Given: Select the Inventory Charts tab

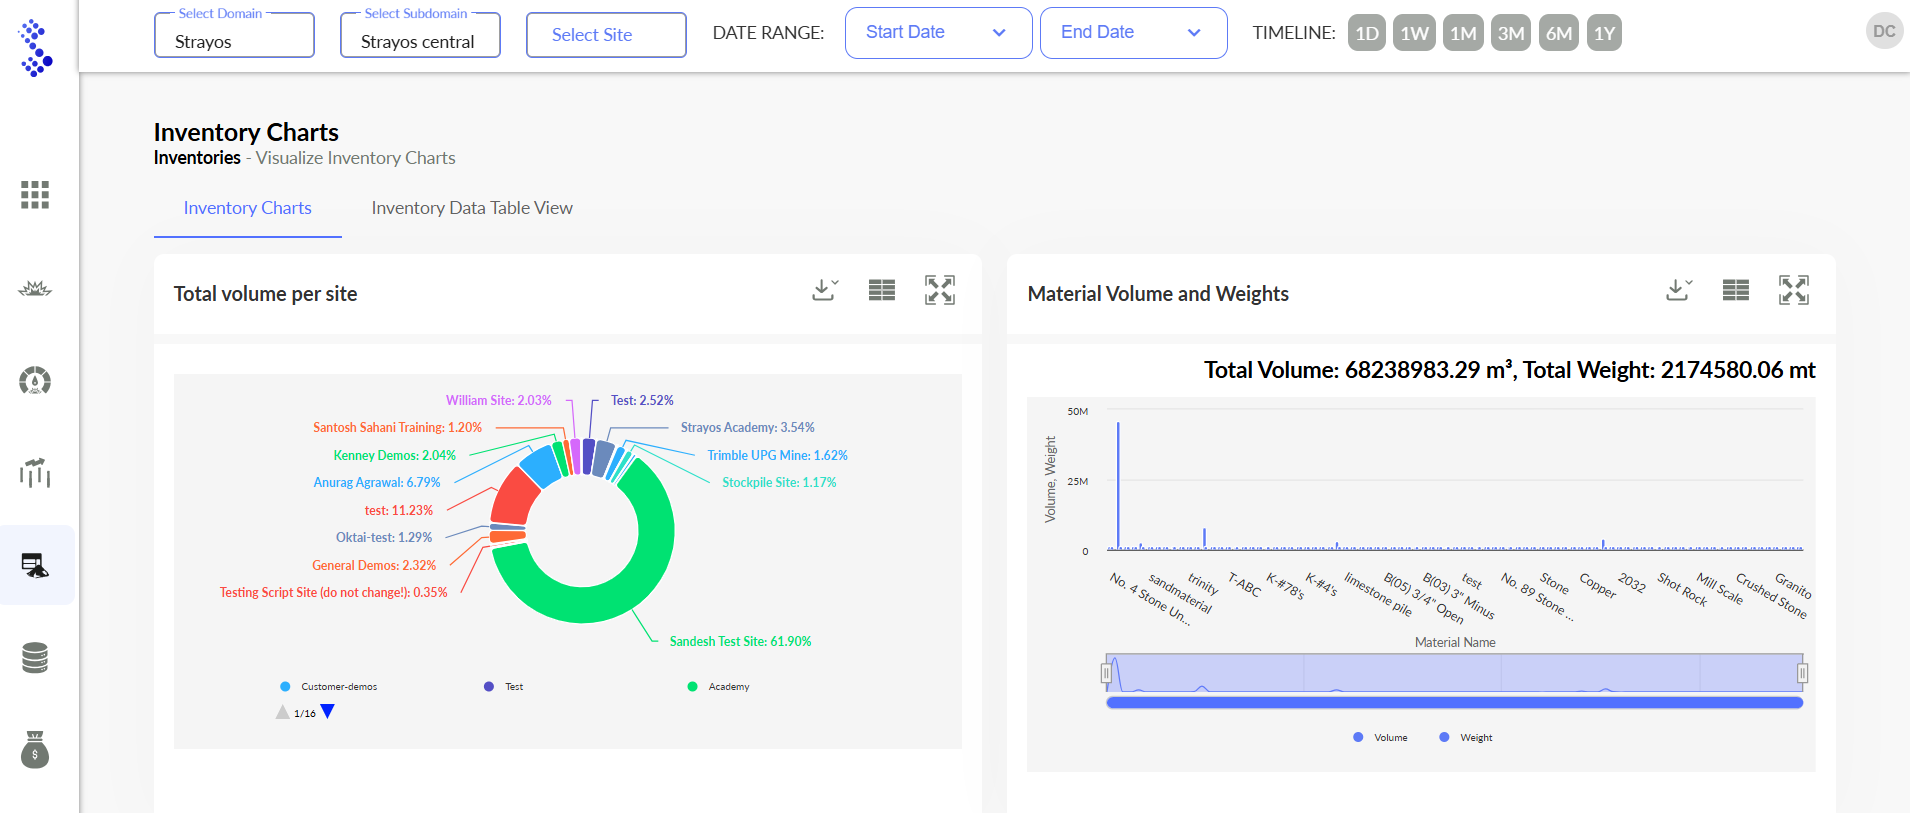Looking at the screenshot, I should (247, 208).
